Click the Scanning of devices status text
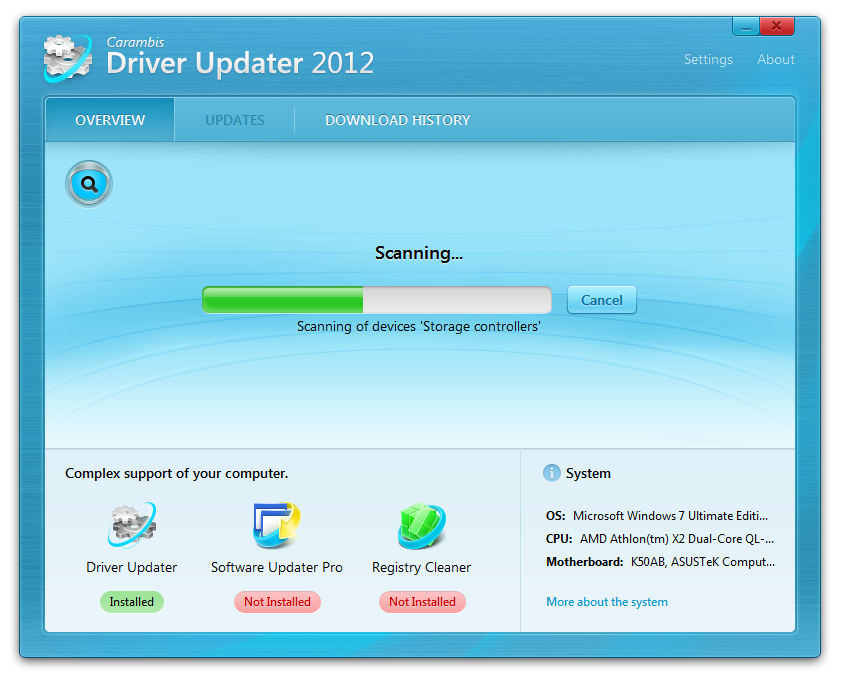Screen dimensions: 841x686 [x=419, y=326]
